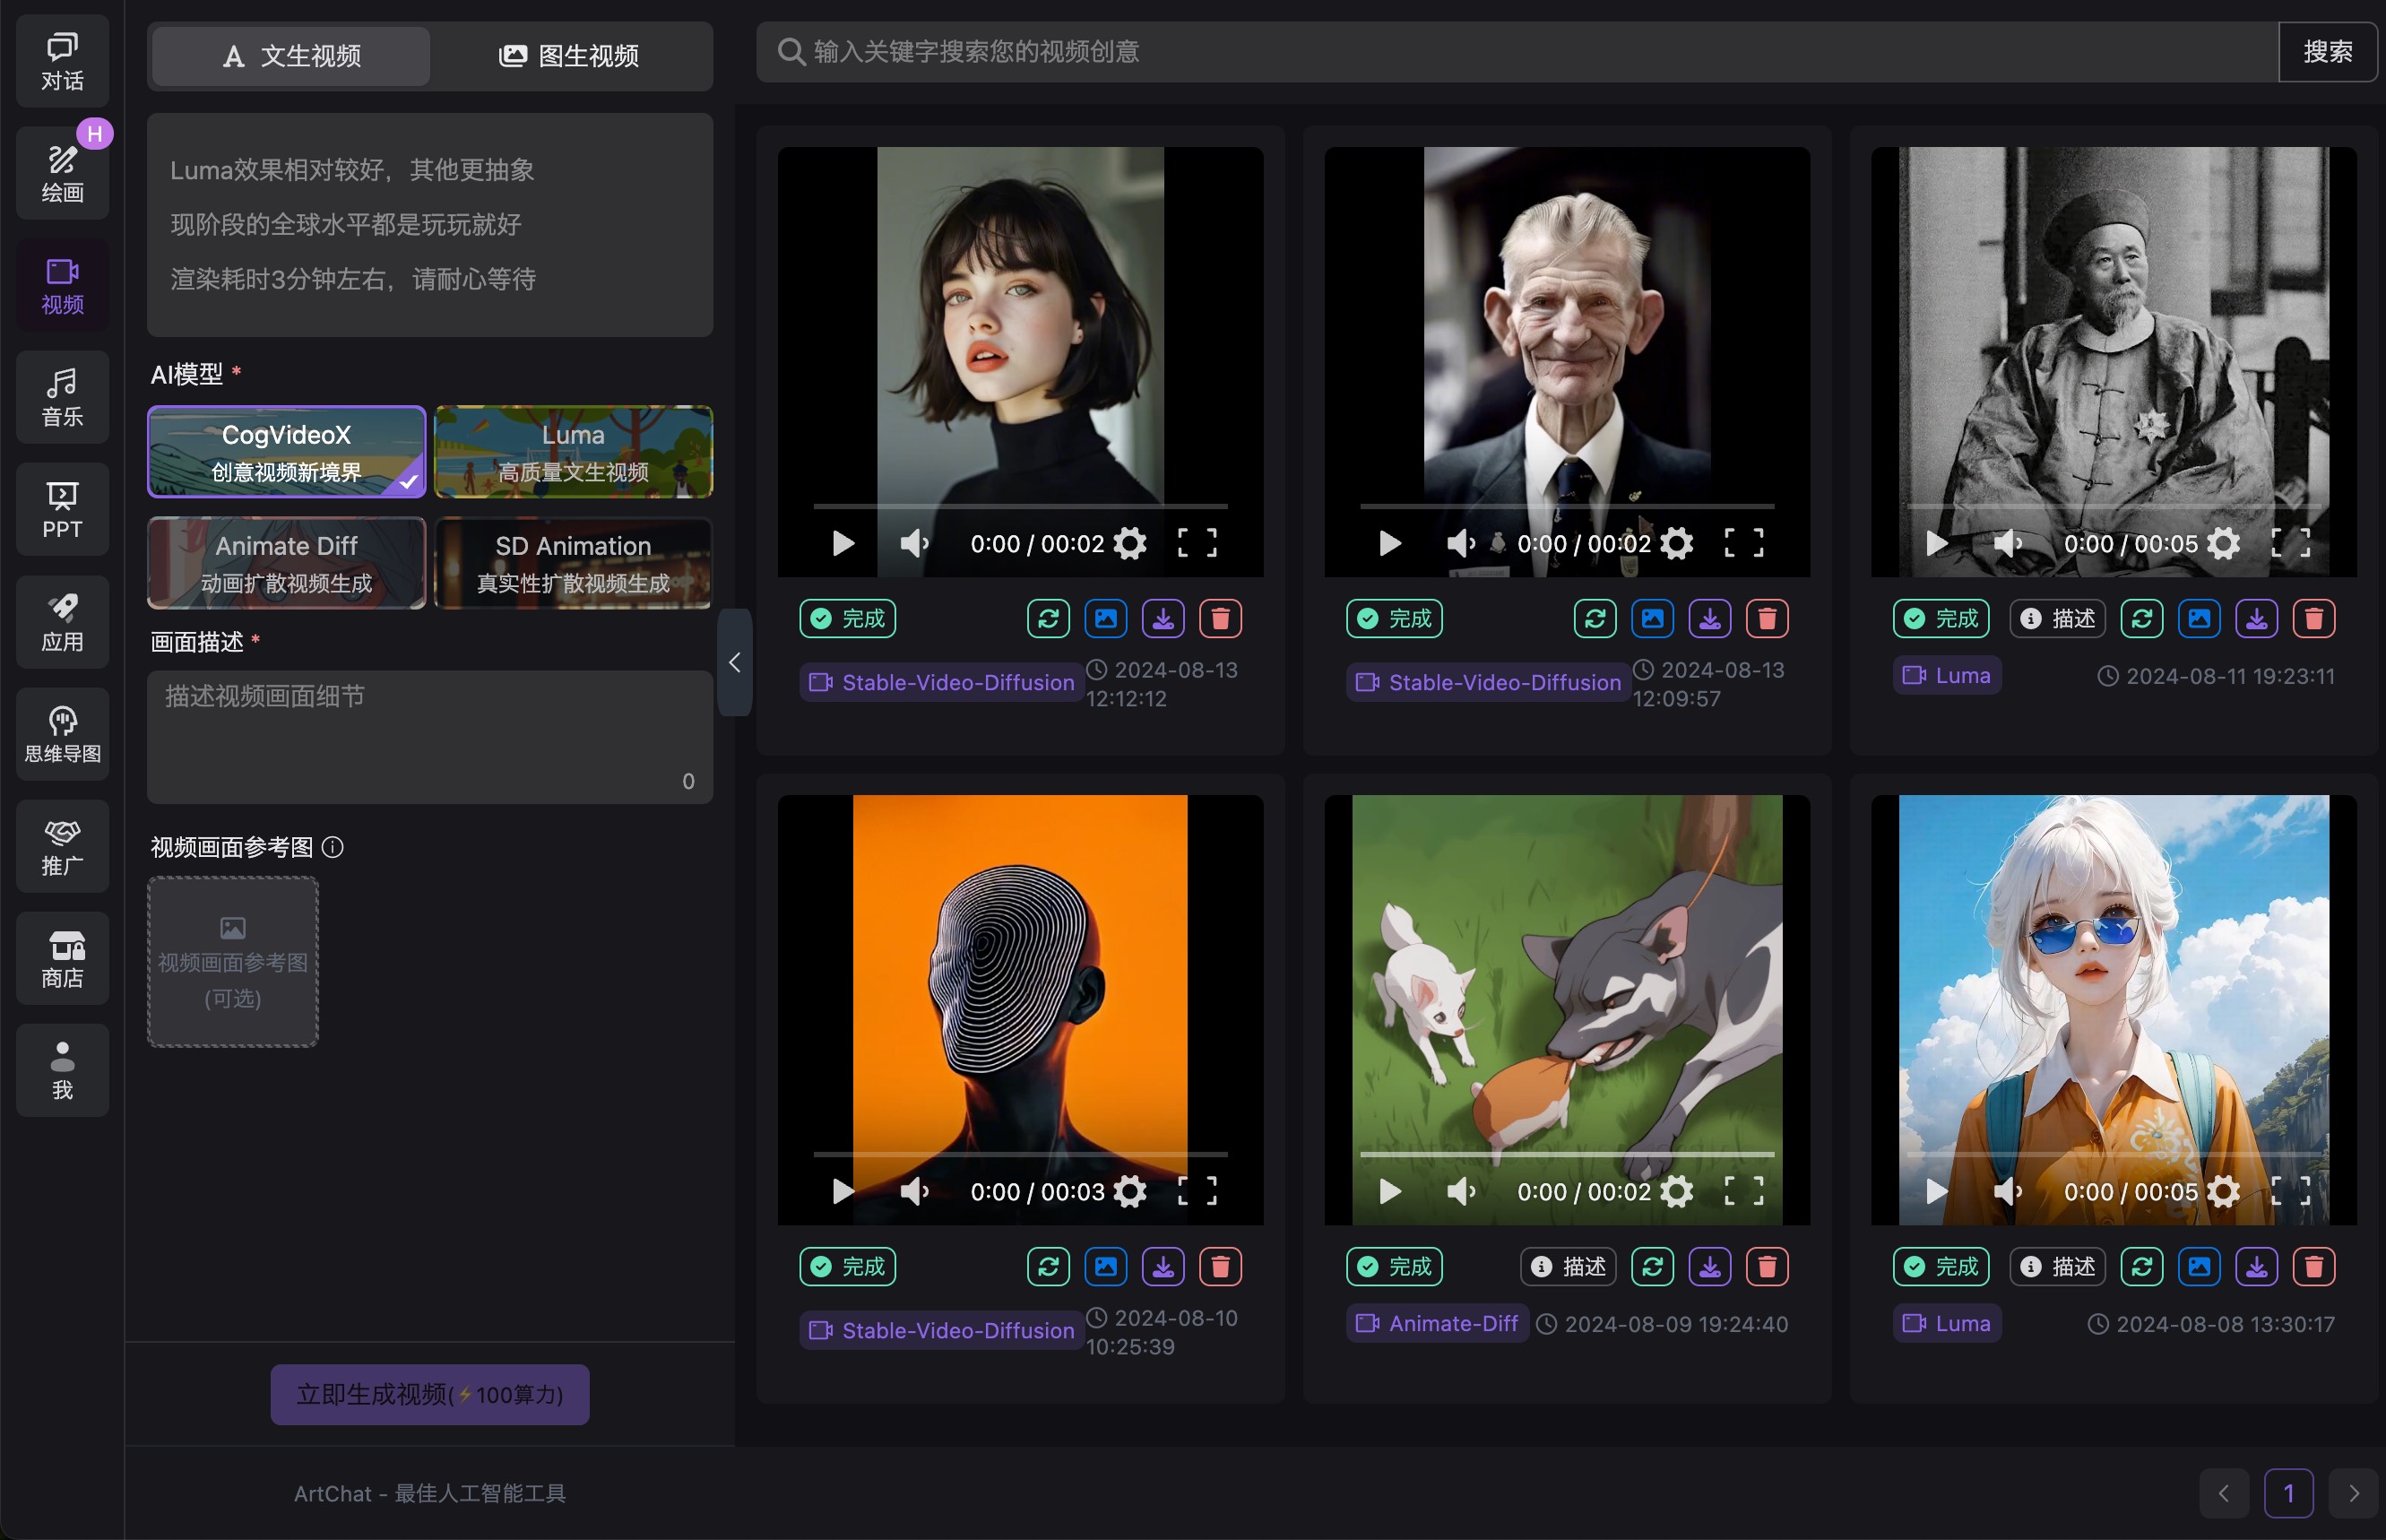The height and width of the screenshot is (1540, 2386).
Task: Open the 我 profile sidebar item
Action: click(x=62, y=1069)
